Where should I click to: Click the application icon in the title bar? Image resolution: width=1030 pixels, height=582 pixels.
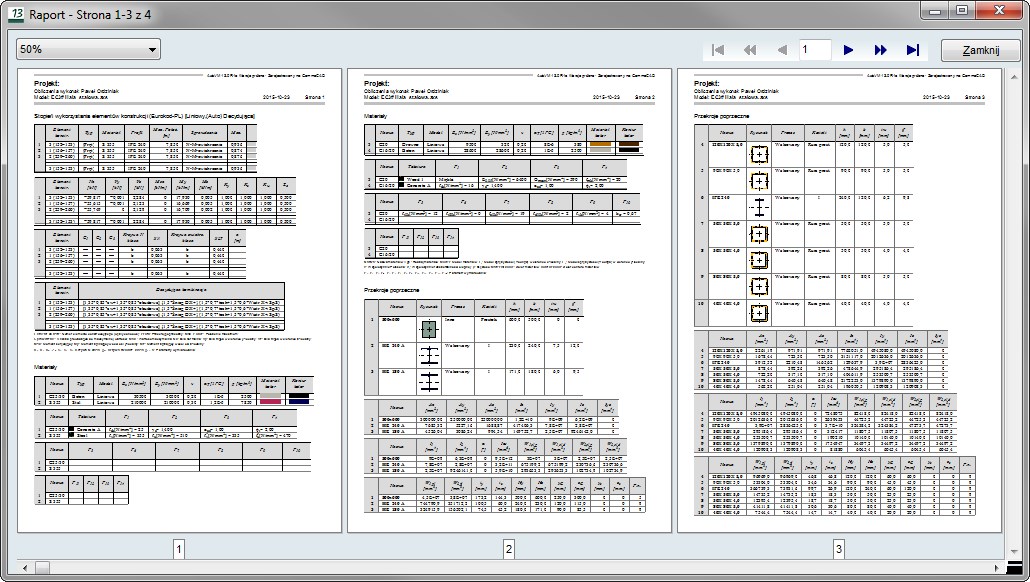click(16, 14)
